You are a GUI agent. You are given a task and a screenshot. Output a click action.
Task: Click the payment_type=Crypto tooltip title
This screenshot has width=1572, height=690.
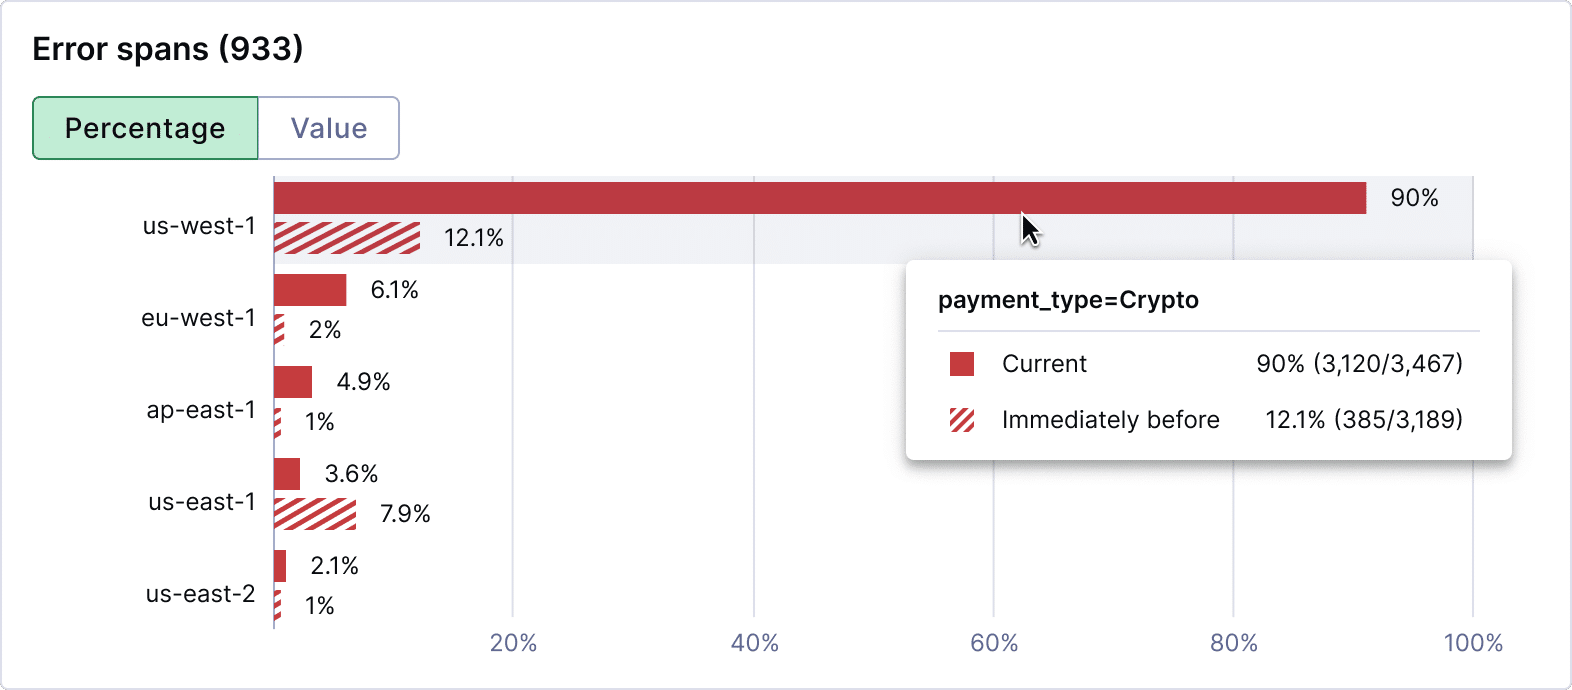point(1068,300)
